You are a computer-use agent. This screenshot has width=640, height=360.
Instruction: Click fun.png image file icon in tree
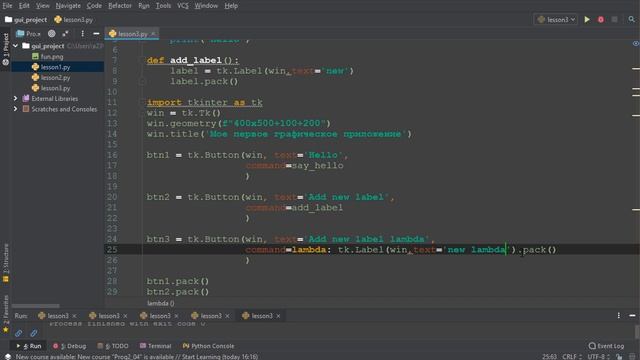click(x=36, y=57)
